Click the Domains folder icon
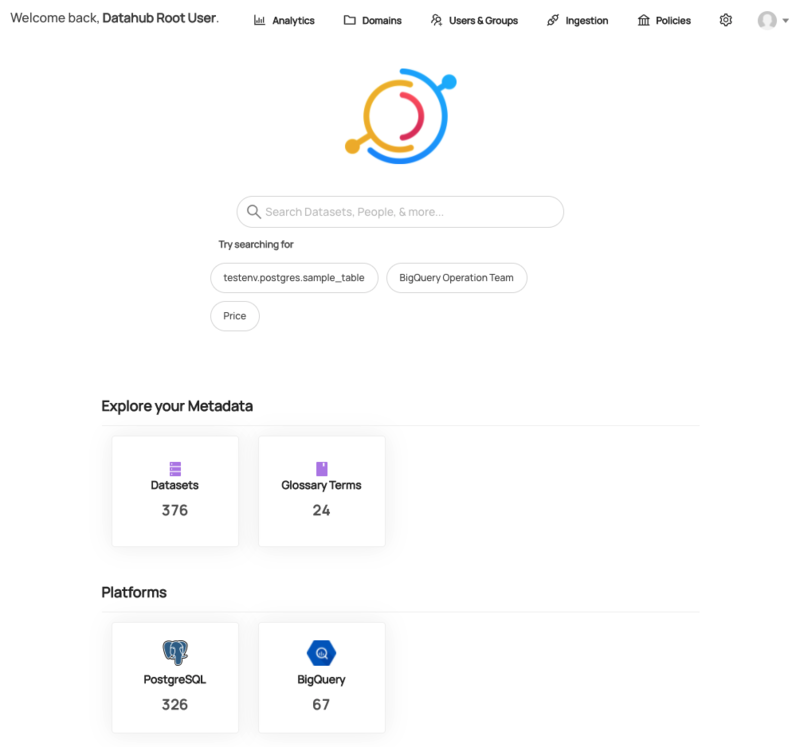 349,20
